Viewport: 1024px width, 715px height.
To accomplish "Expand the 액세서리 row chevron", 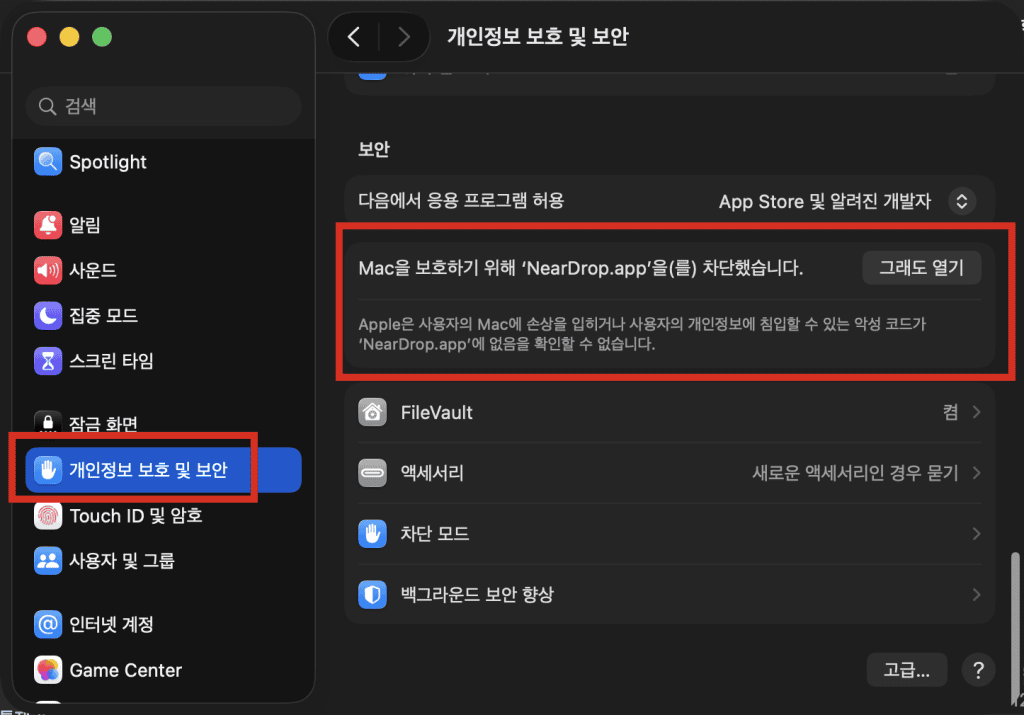I will tap(976, 473).
